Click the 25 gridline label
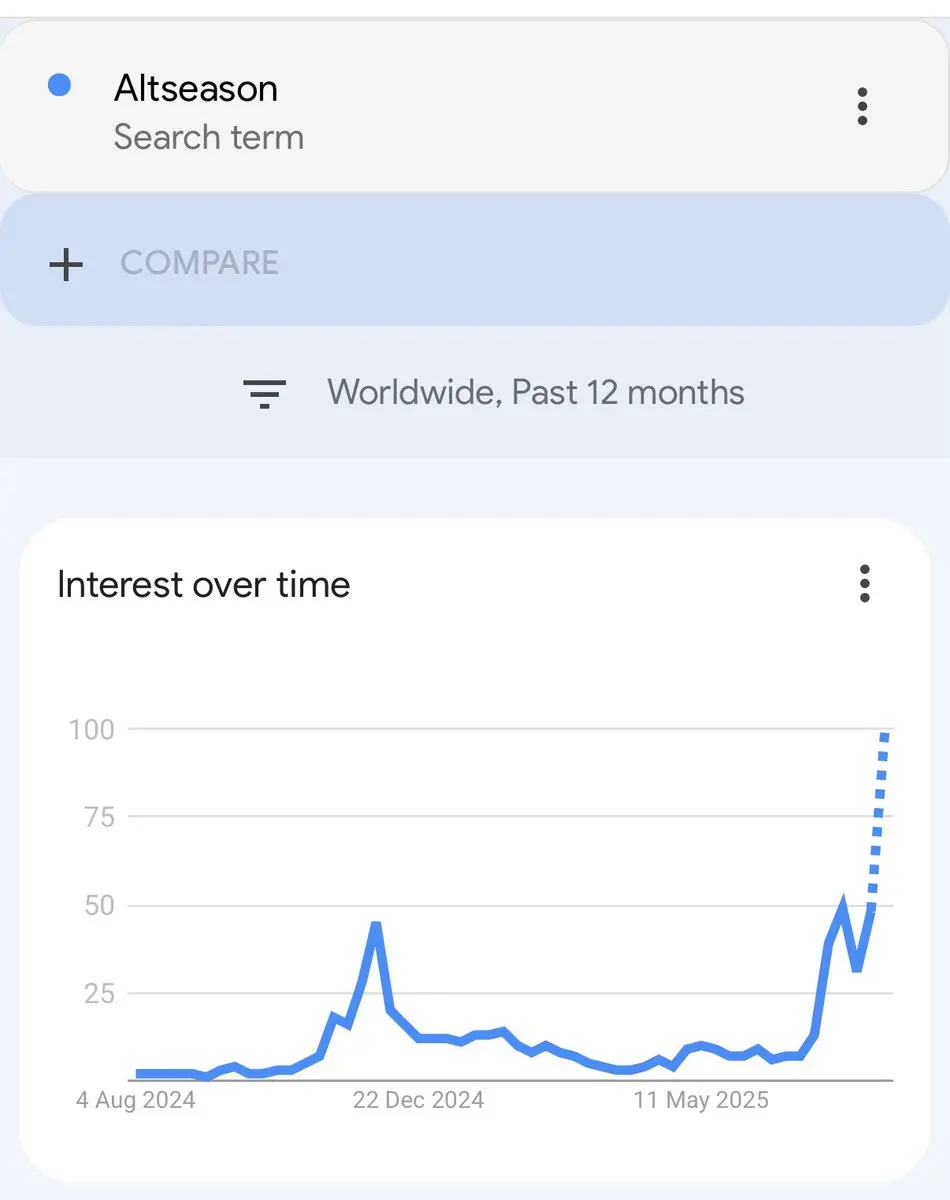Screen dimensions: 950x1200 pyautogui.click(x=97, y=994)
